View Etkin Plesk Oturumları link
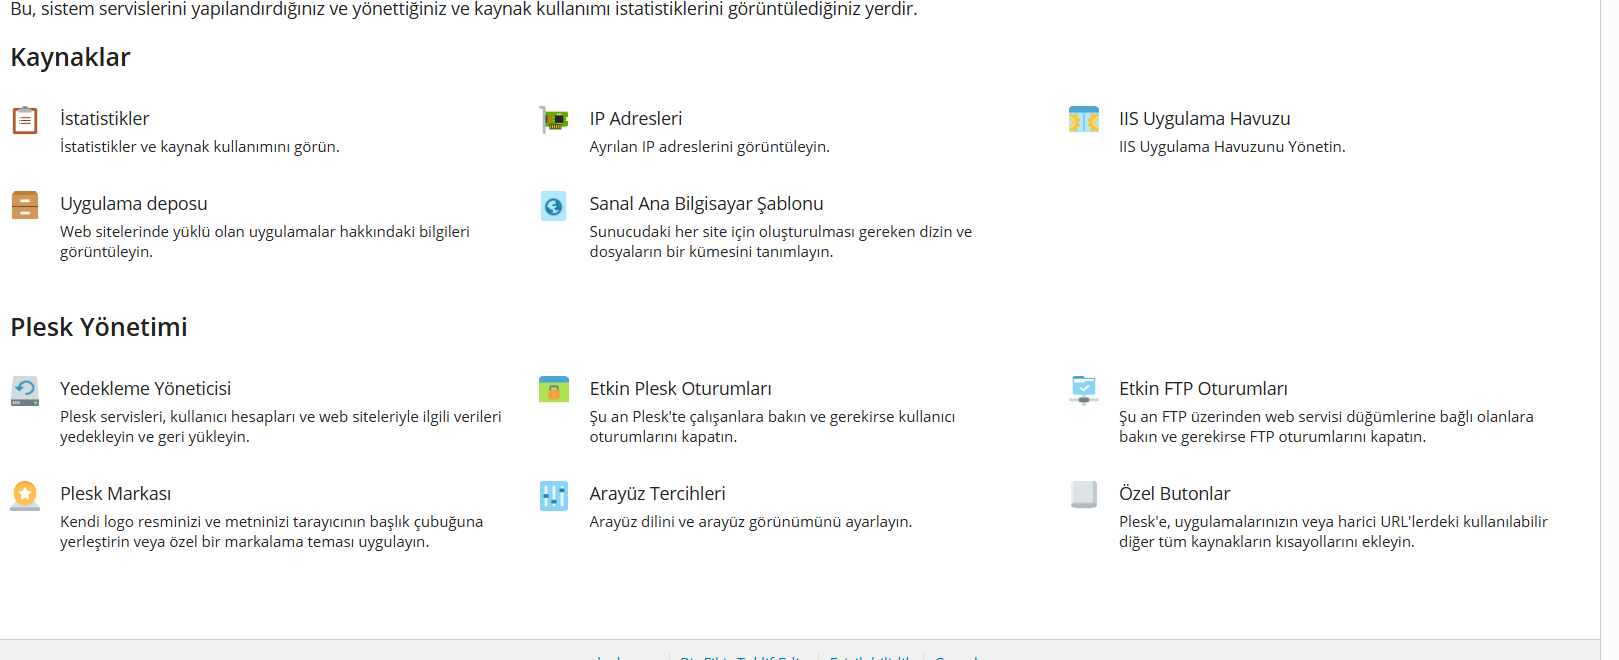The image size is (1619, 660). (680, 389)
